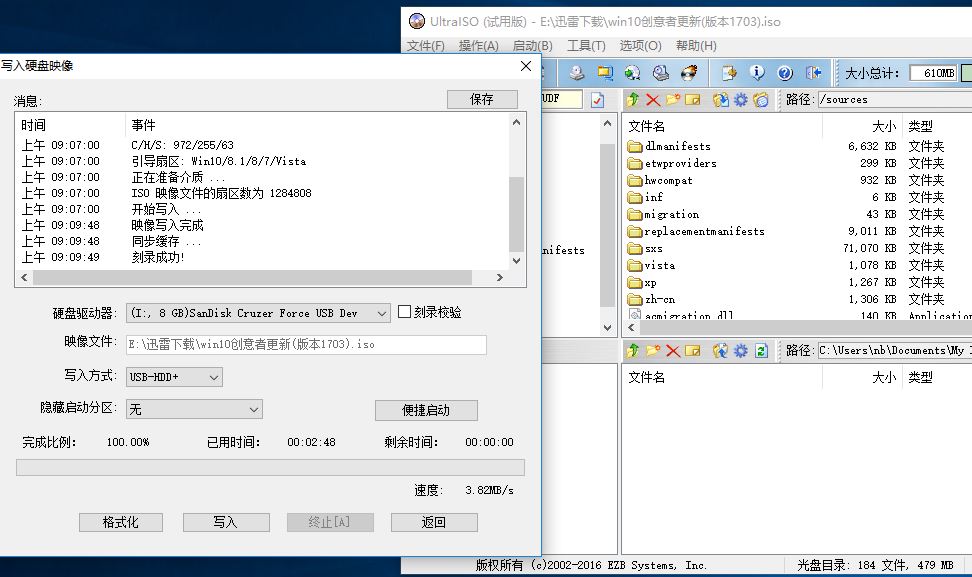
Task: Click the /sources path field in image pane
Action: (895, 99)
